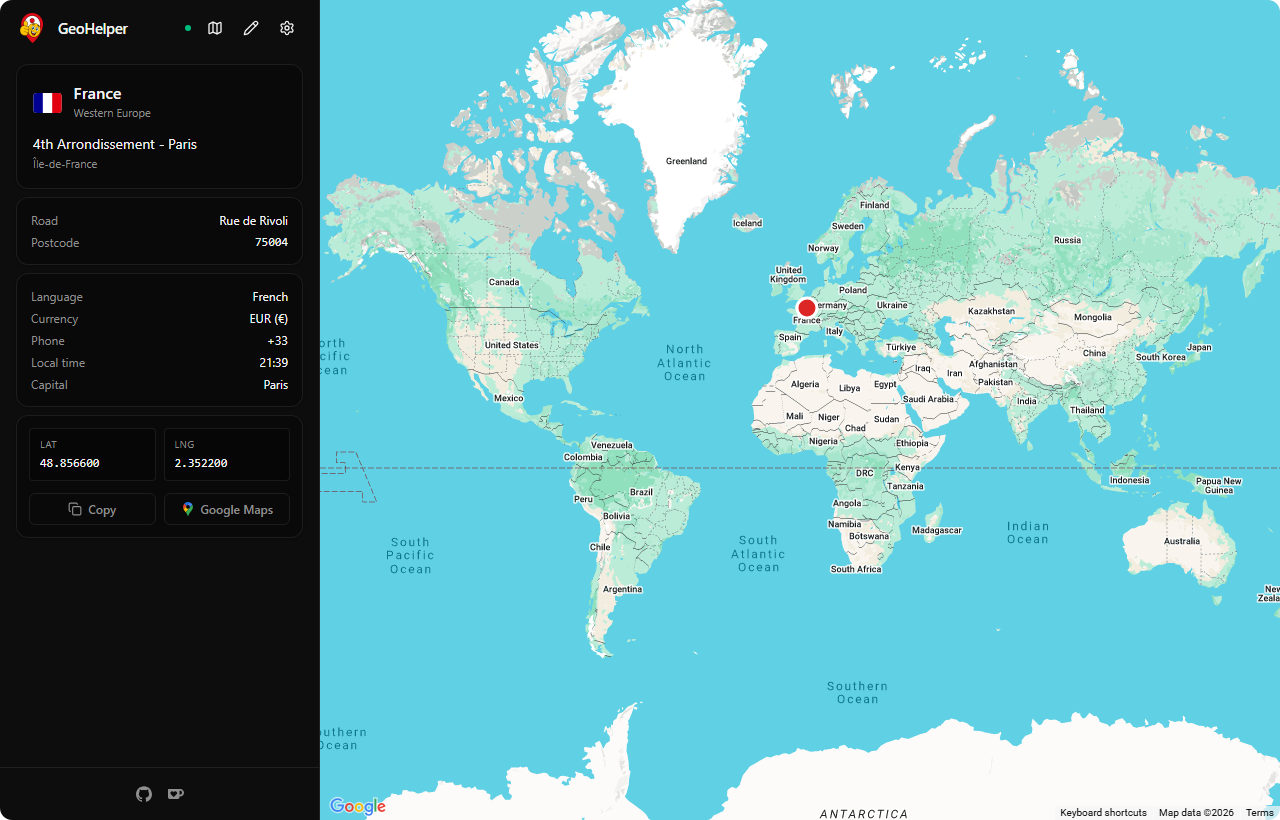Copy the coordinates with Copy button
This screenshot has height=820, width=1280.
coord(92,509)
